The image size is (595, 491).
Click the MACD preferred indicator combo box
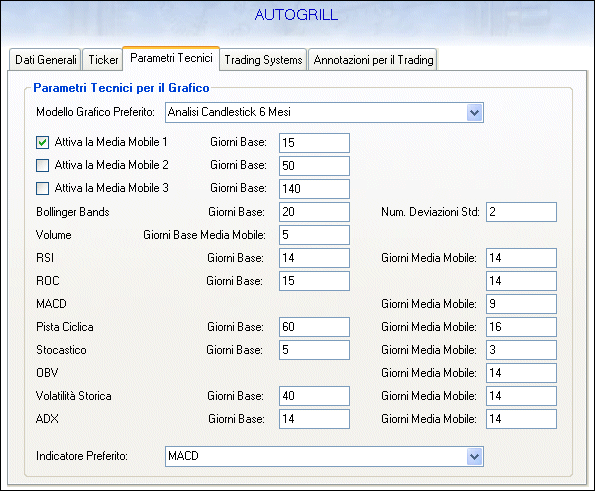click(x=324, y=456)
